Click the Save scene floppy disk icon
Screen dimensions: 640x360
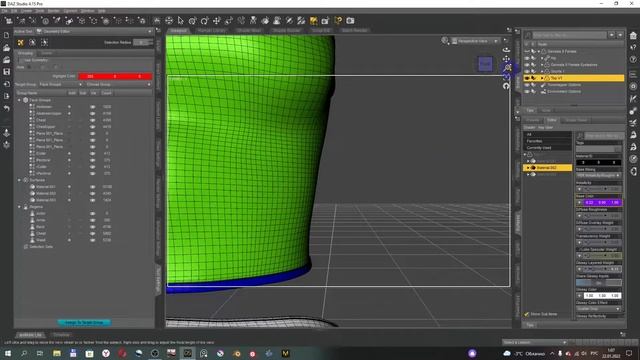[7, 72]
